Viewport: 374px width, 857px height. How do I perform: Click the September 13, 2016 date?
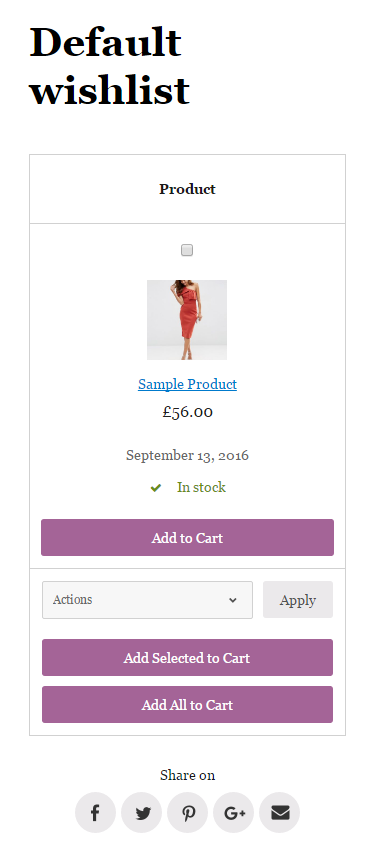coord(188,455)
